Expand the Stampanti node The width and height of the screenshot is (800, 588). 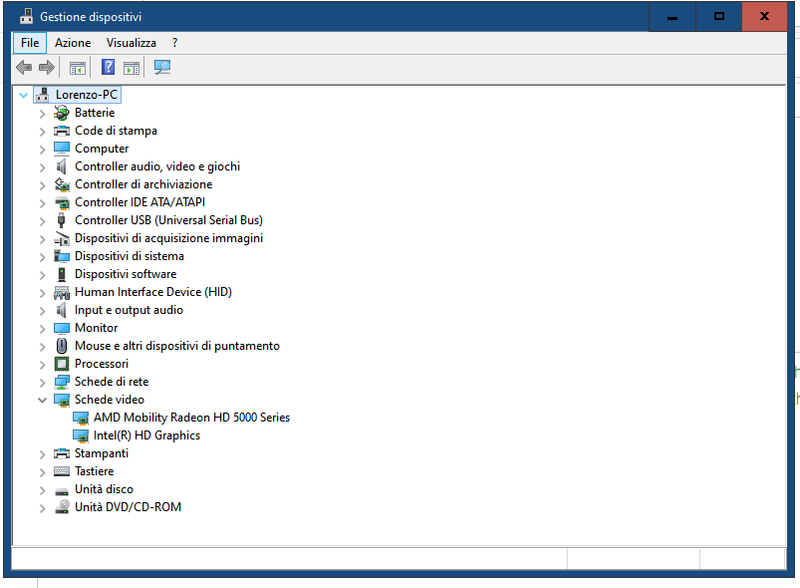click(x=42, y=454)
